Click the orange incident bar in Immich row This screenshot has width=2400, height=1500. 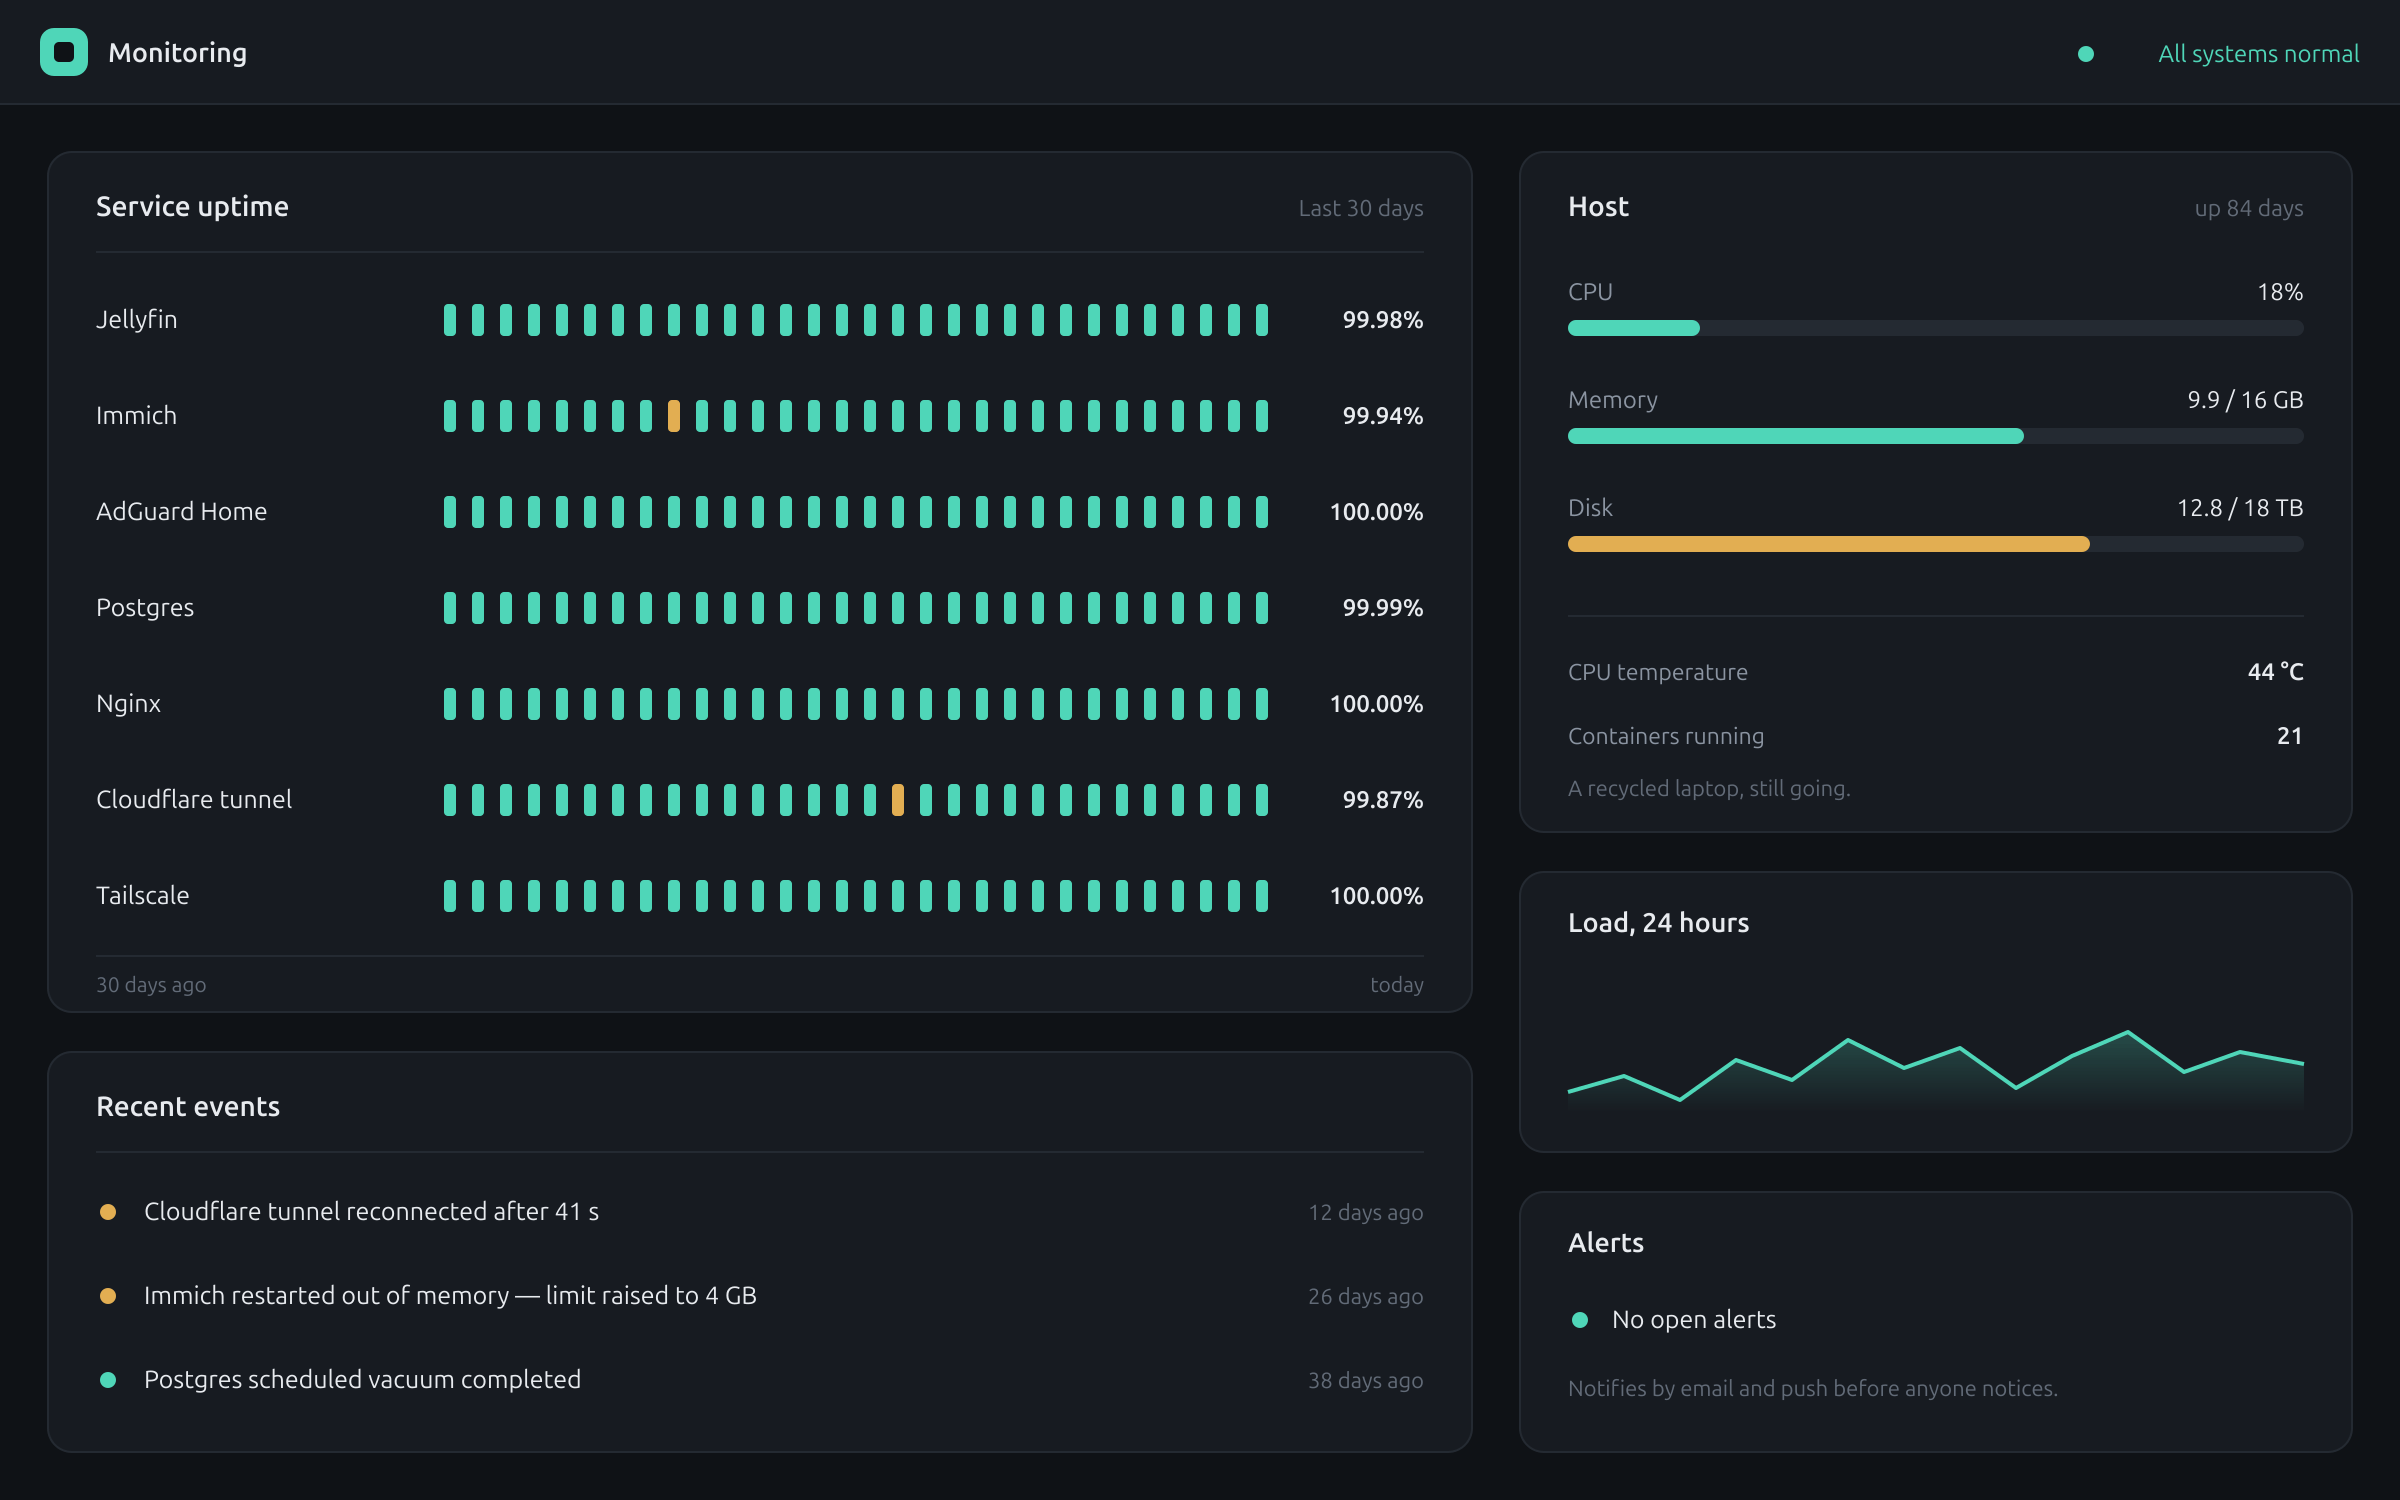[674, 416]
